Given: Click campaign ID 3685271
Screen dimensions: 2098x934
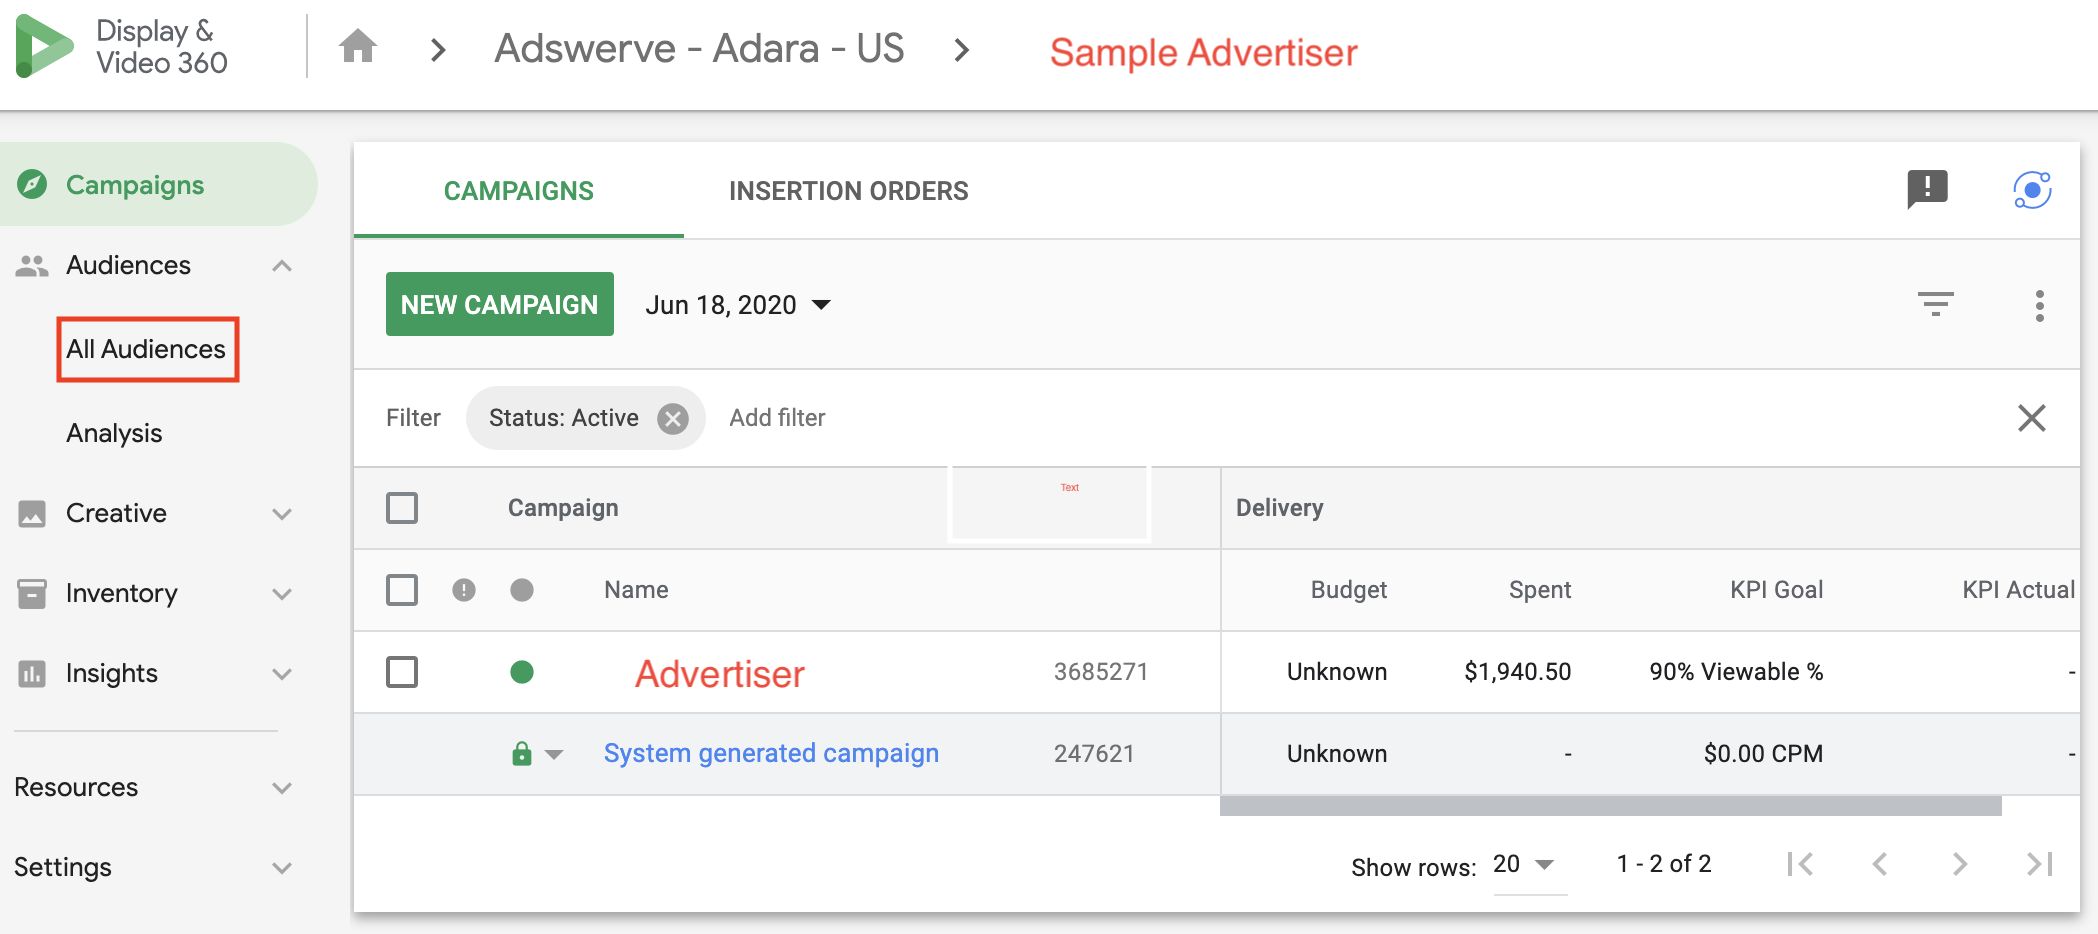Looking at the screenshot, I should pyautogui.click(x=1101, y=672).
